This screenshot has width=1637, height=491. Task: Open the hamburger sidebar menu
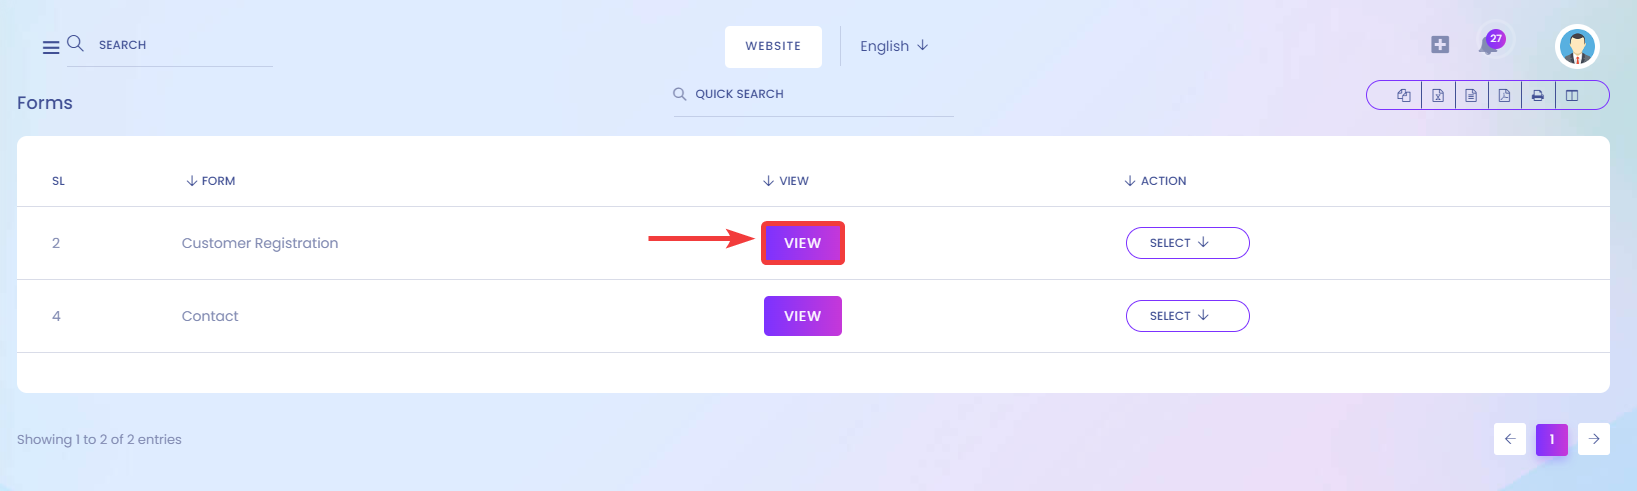point(51,47)
